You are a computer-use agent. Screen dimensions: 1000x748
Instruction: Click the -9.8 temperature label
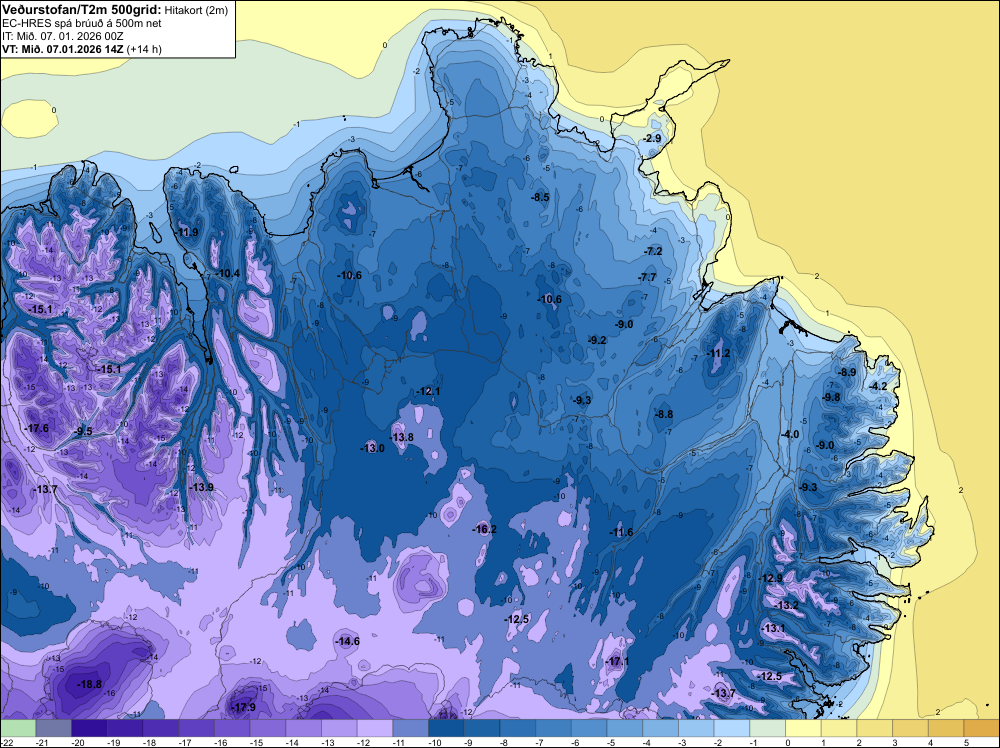tap(831, 397)
